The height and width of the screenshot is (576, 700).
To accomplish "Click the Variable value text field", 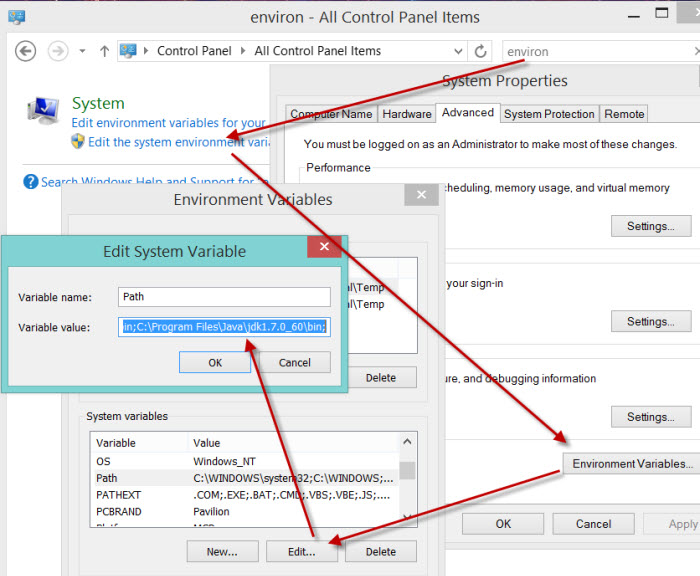I will (224, 326).
